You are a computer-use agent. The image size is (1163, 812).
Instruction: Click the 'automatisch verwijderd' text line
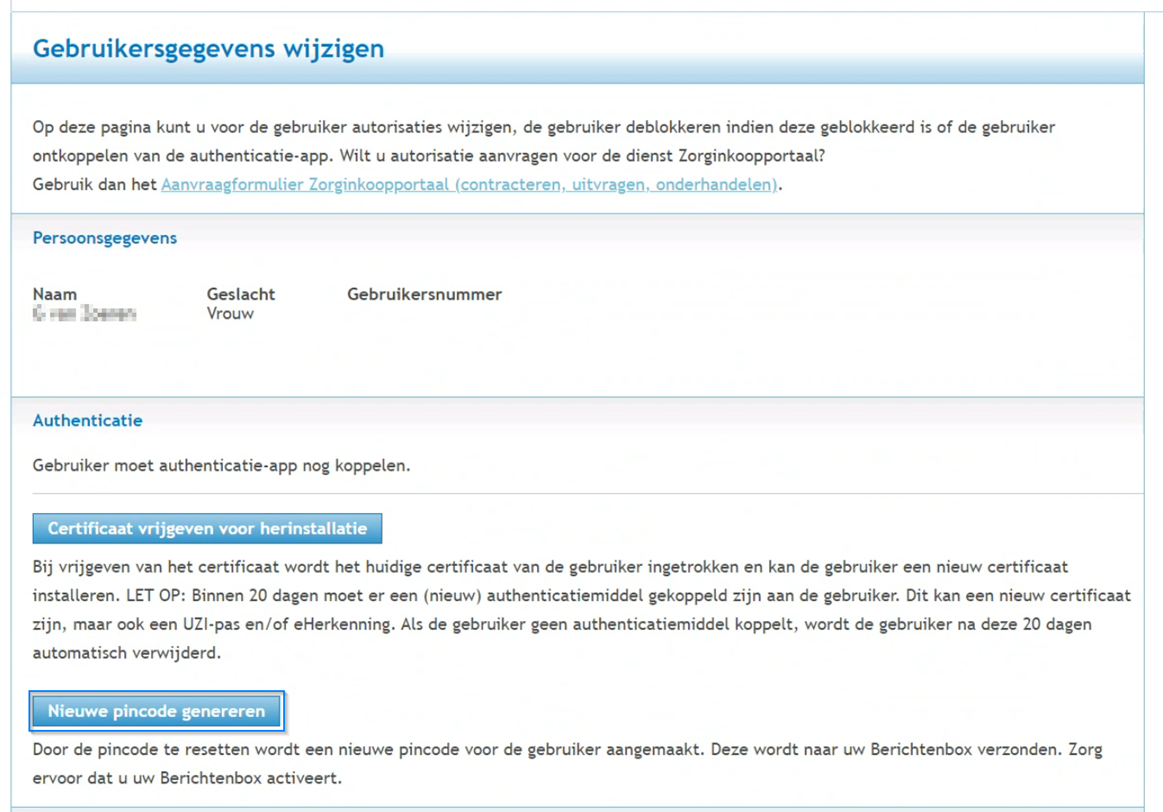[126, 653]
